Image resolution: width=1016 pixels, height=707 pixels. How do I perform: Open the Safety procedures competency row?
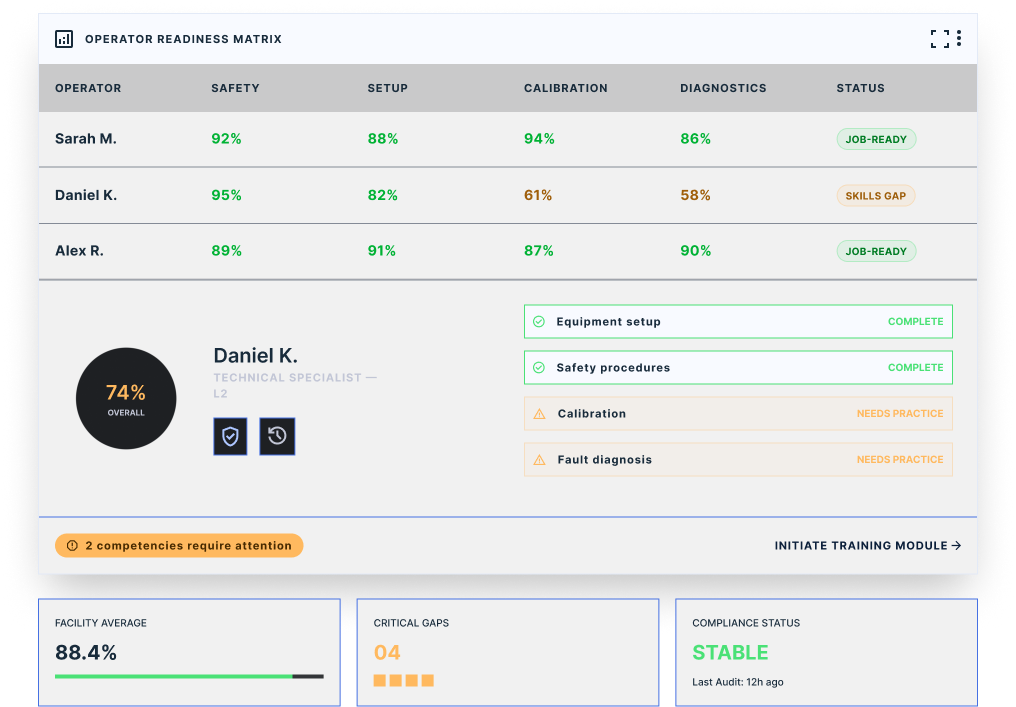pyautogui.click(x=738, y=367)
